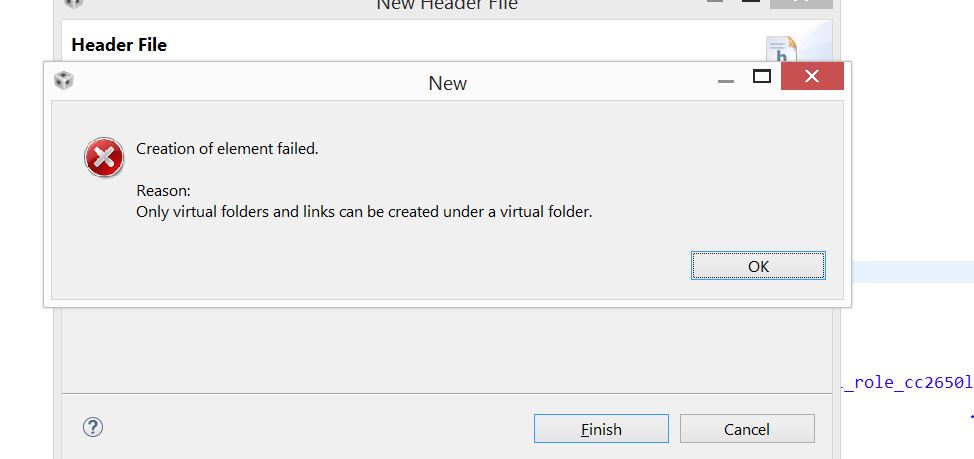974x459 pixels.
Task: Click the red error icon
Action: pos(104,158)
